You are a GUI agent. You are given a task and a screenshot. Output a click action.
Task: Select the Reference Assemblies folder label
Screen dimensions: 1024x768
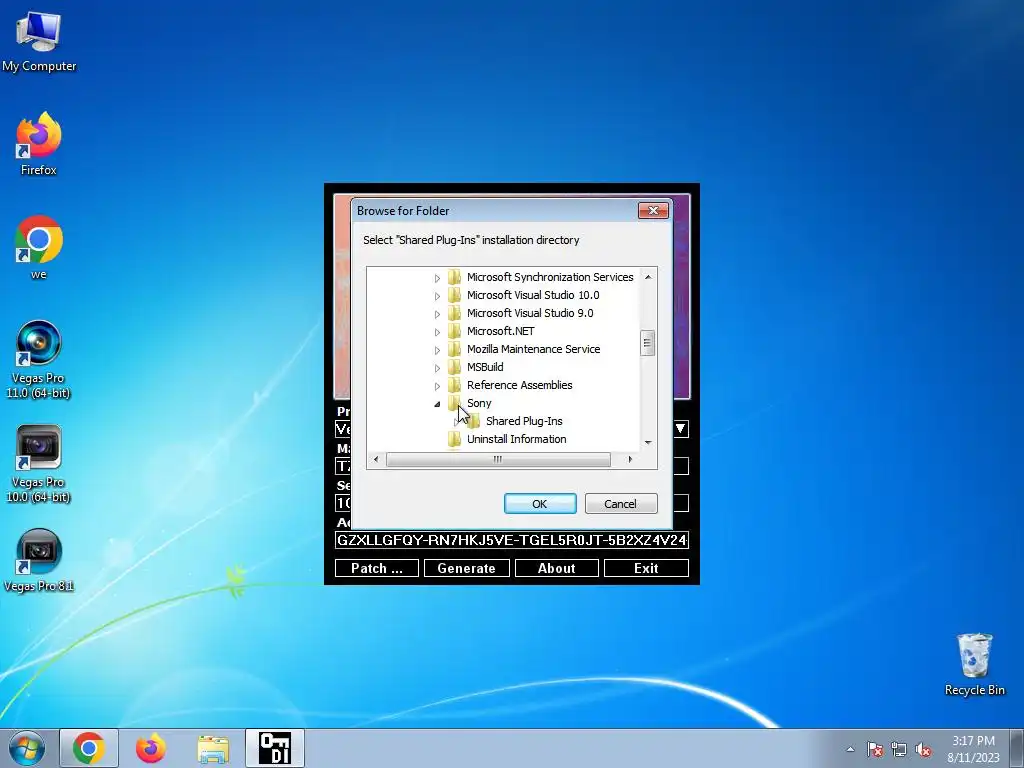pos(519,385)
